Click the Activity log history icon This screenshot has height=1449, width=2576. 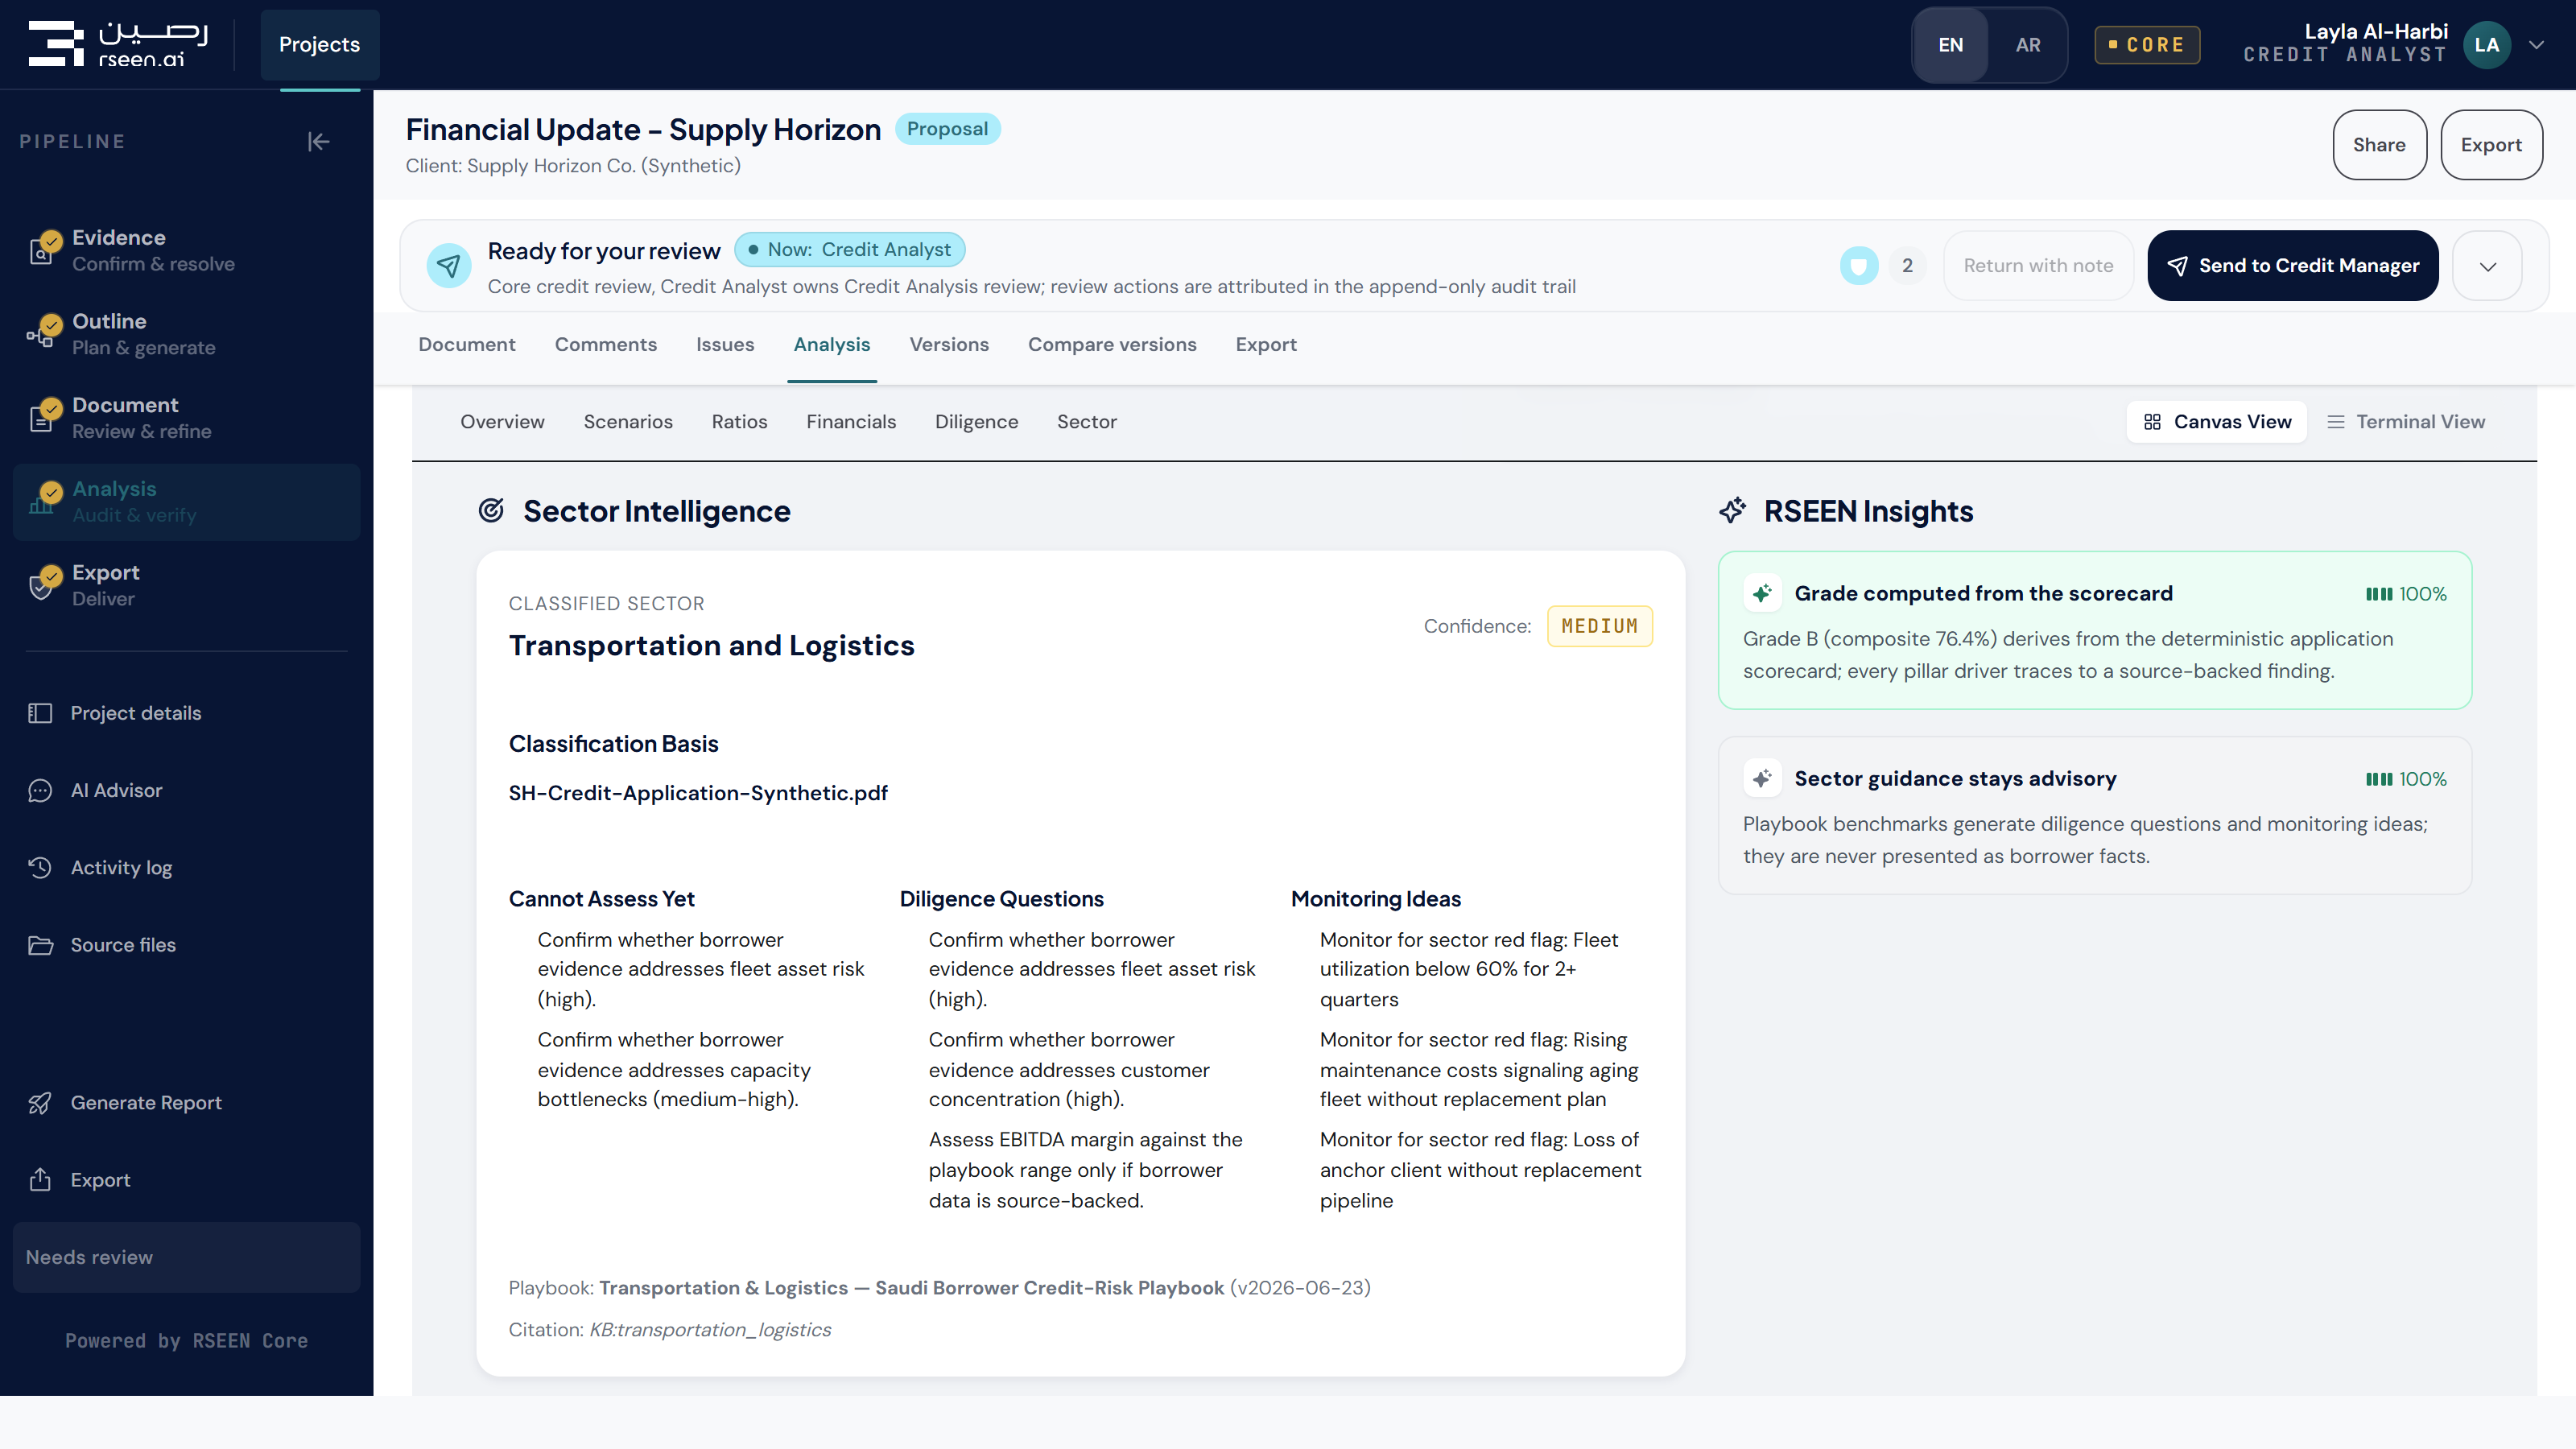(x=40, y=867)
